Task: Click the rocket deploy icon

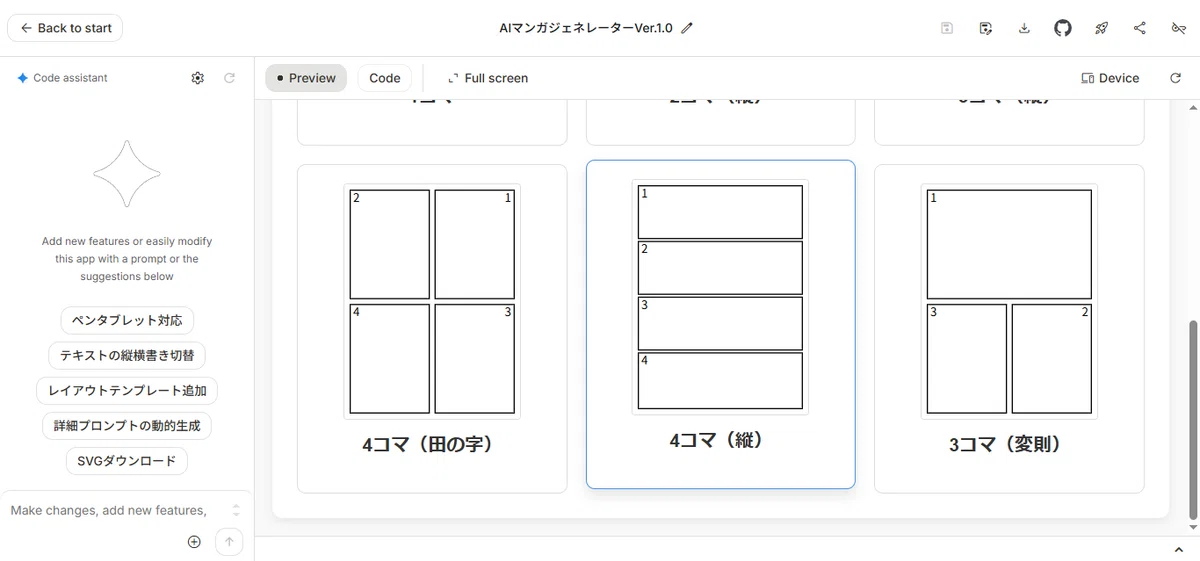Action: coord(1101,28)
